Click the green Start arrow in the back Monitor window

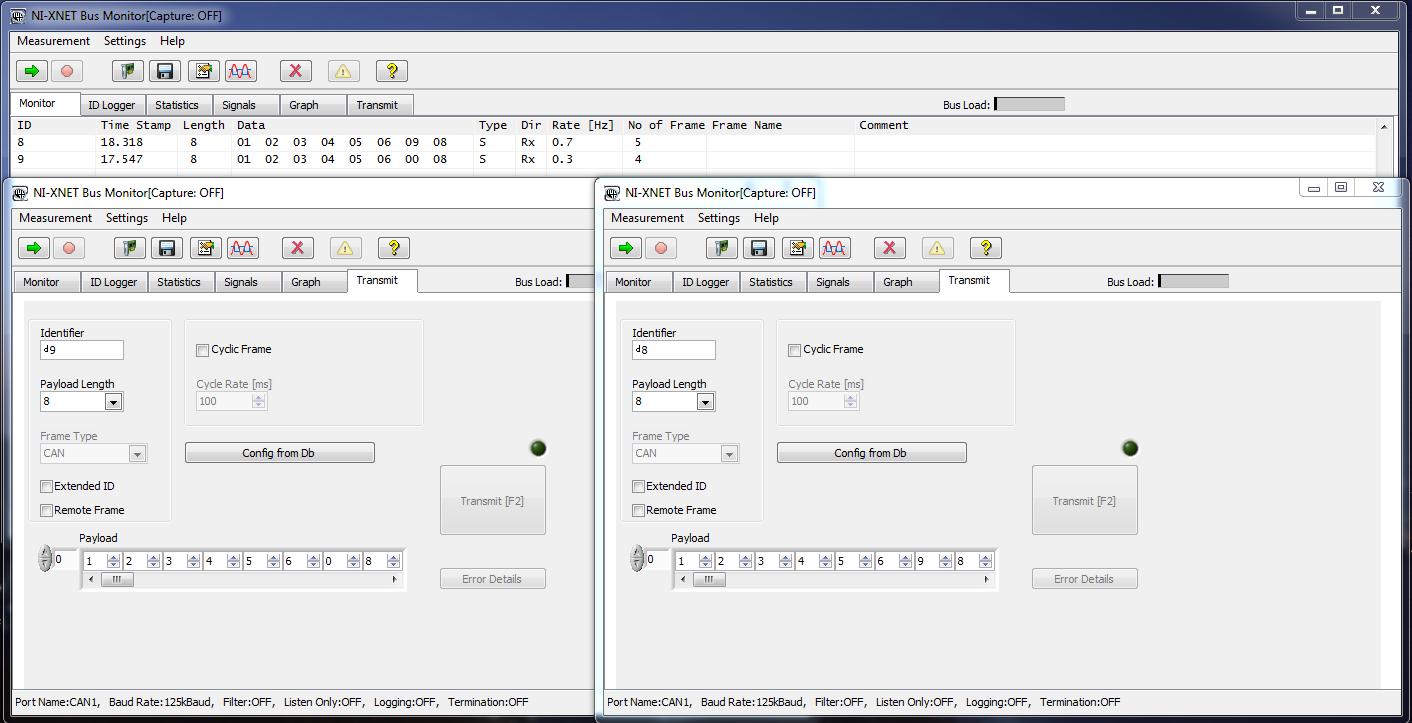pos(32,71)
